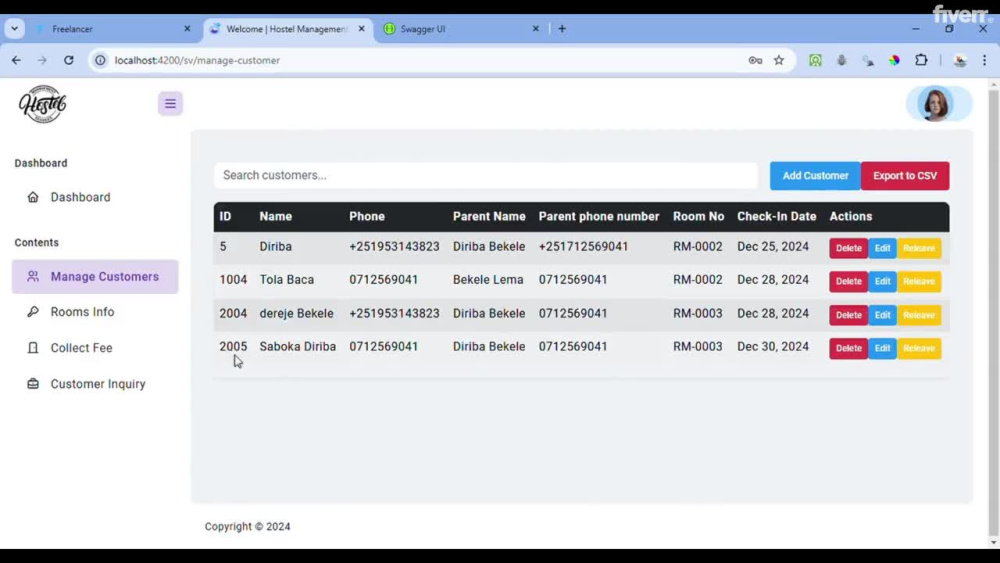Release customer dereje Bekele
Screen dimensions: 1000x563
(x=919, y=315)
